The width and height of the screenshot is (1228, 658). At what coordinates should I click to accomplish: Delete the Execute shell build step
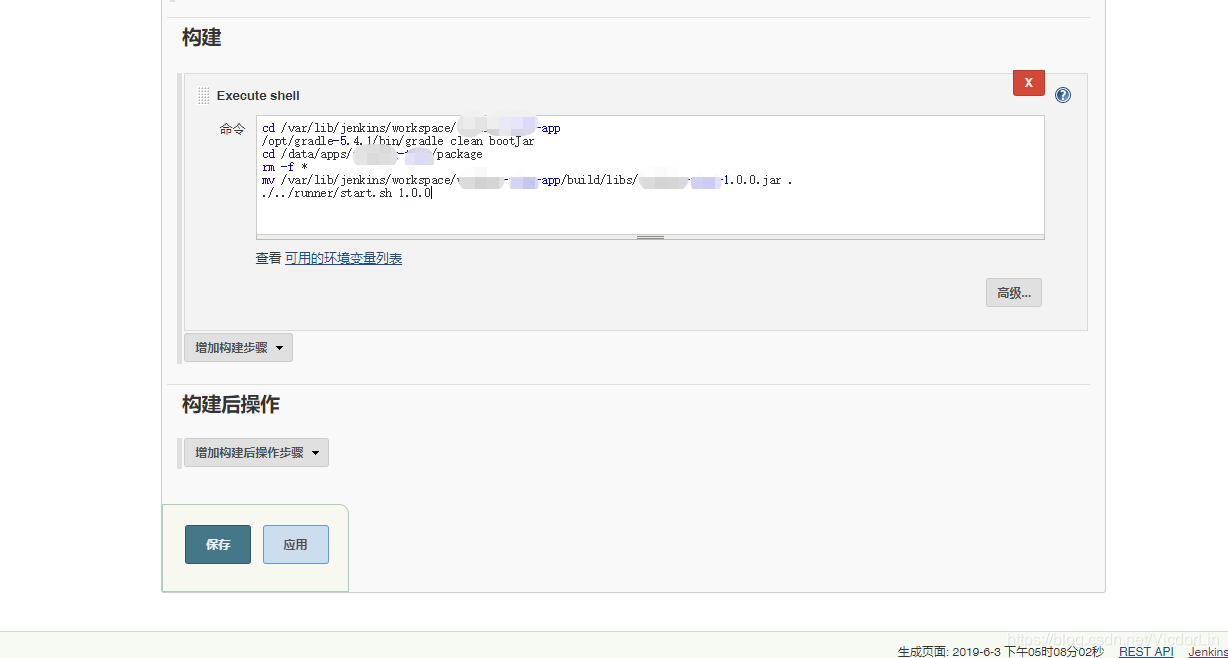coord(1028,83)
